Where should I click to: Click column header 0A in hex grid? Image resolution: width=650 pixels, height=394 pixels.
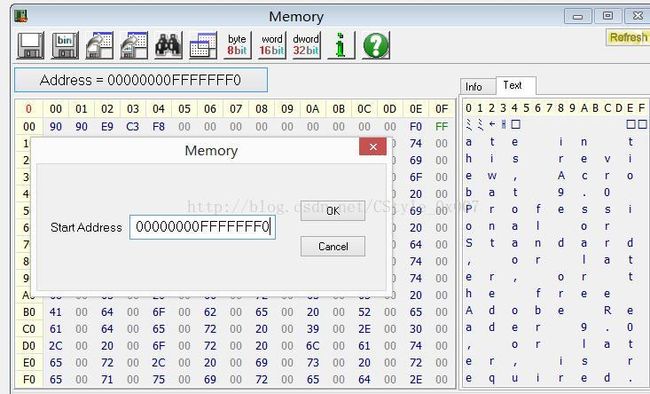pyautogui.click(x=313, y=109)
